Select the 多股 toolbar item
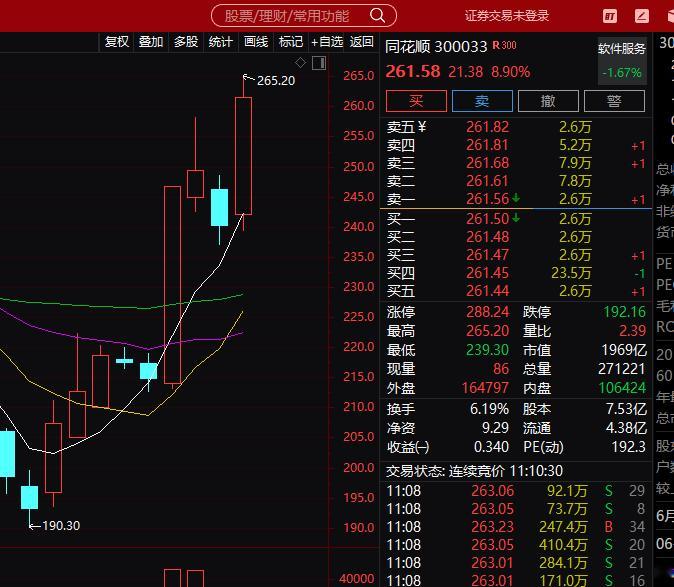The width and height of the screenshot is (674, 587). pyautogui.click(x=186, y=42)
